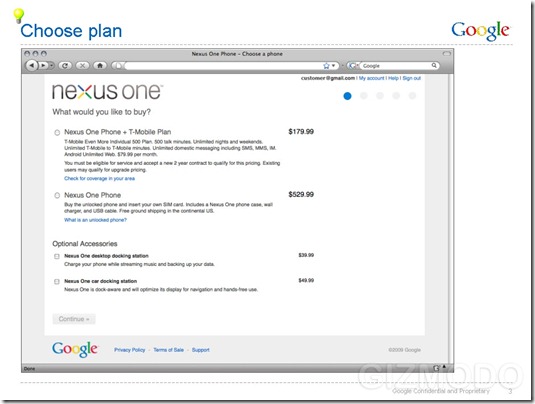Click the $179.99 price text
Screen dimensions: 535x404
click(301, 132)
